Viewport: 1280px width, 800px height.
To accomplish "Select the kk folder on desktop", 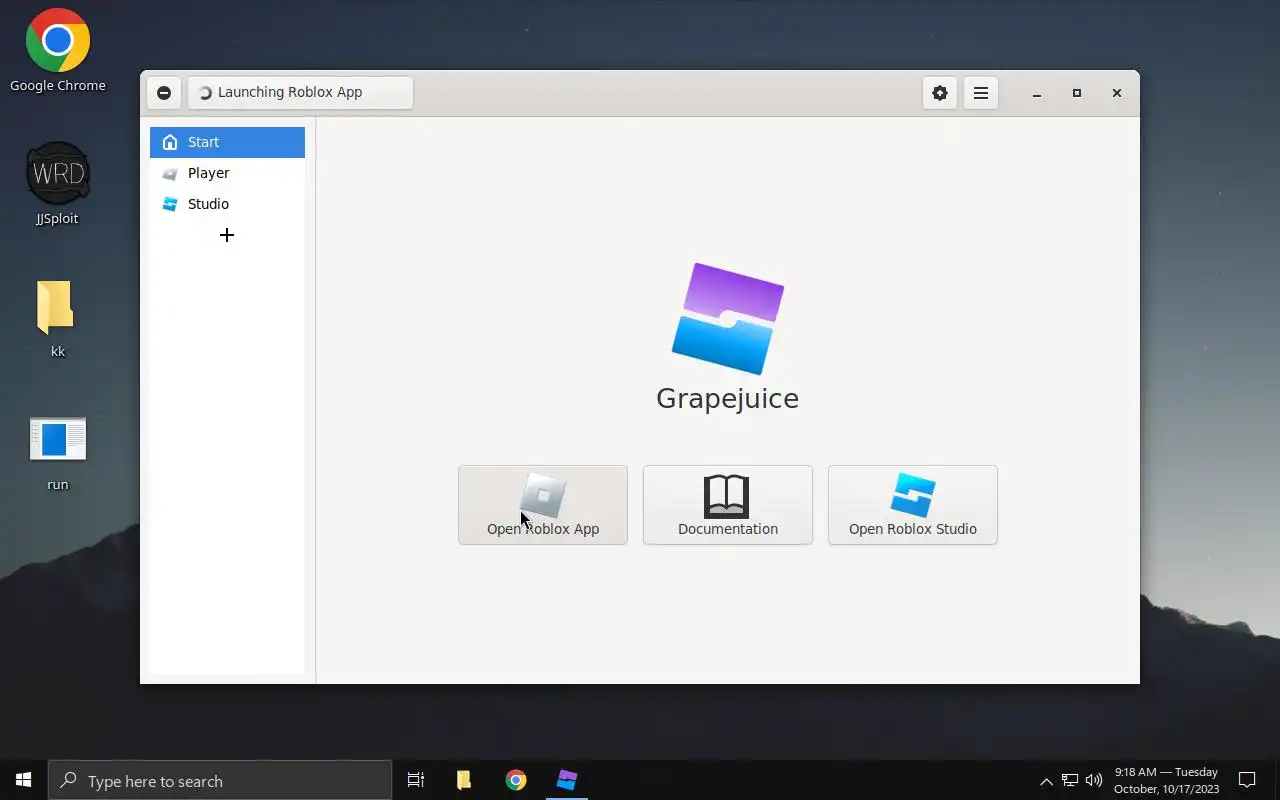I will 58,318.
